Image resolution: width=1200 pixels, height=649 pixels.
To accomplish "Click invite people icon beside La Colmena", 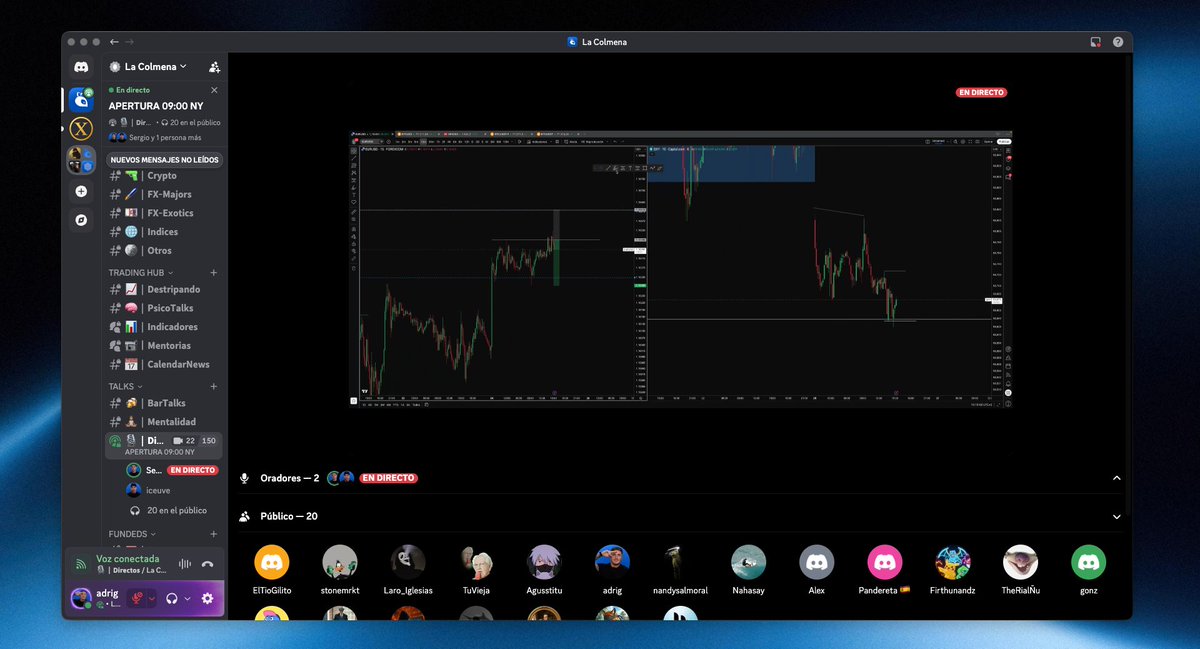I will click(214, 67).
